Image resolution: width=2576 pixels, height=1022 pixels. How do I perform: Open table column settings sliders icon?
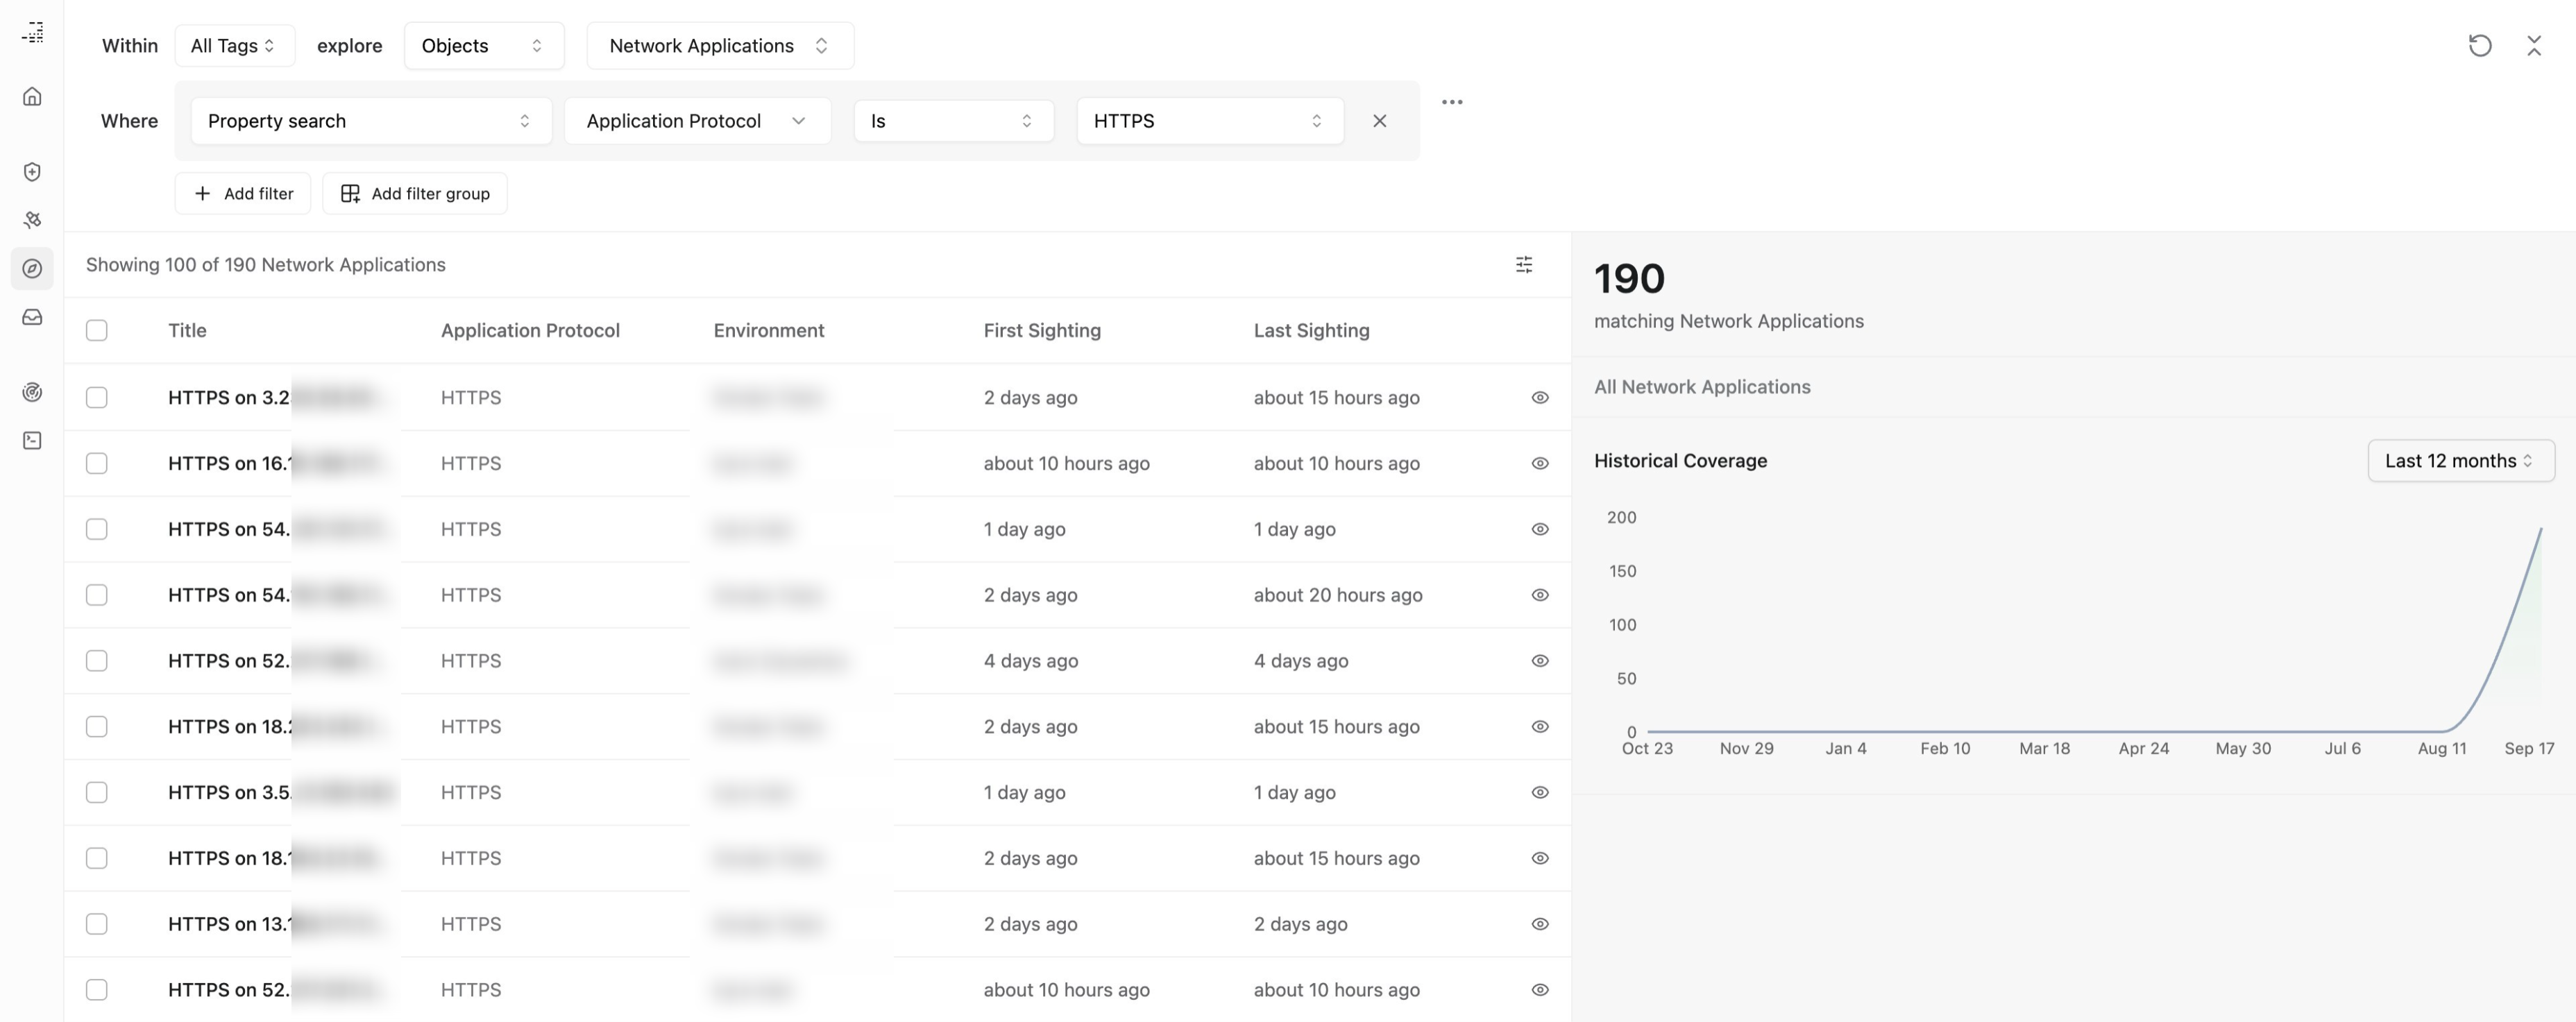click(1523, 265)
